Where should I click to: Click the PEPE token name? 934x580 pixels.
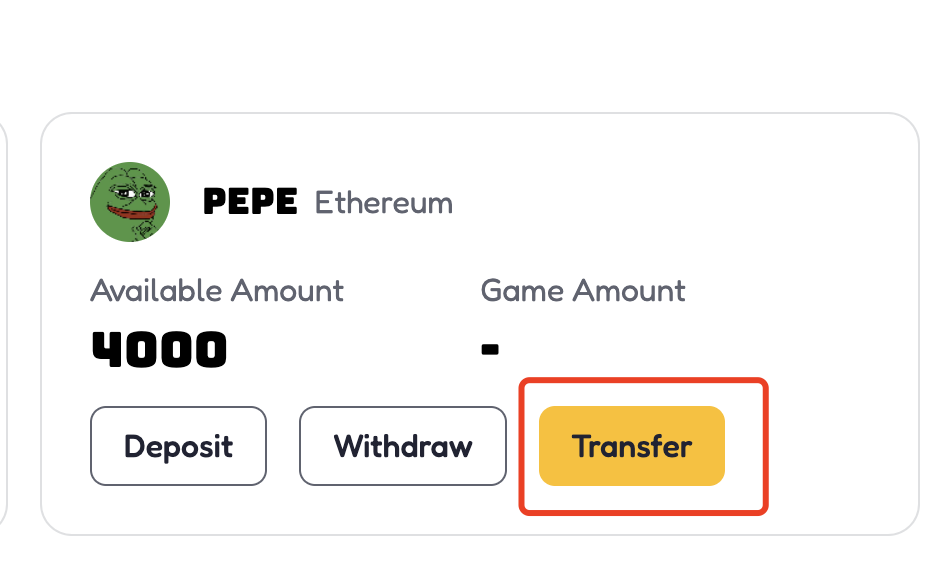(250, 201)
